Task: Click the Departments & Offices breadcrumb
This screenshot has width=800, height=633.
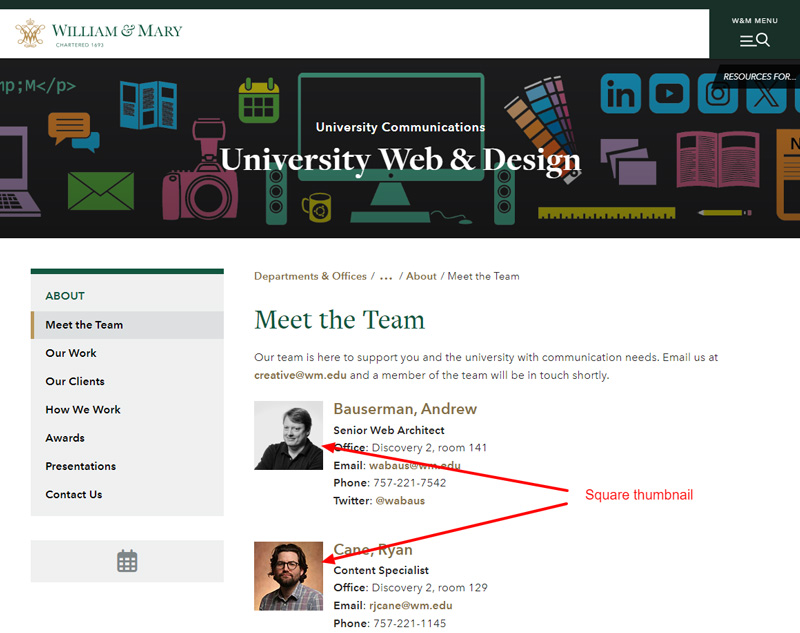Action: 310,276
